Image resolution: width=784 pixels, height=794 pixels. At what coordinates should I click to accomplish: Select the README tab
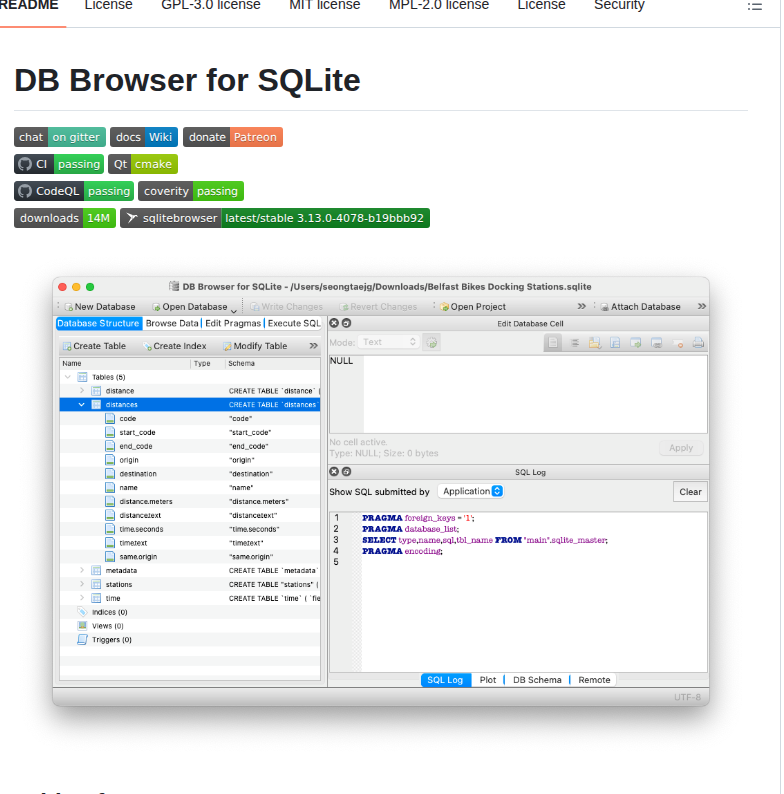pyautogui.click(x=29, y=6)
